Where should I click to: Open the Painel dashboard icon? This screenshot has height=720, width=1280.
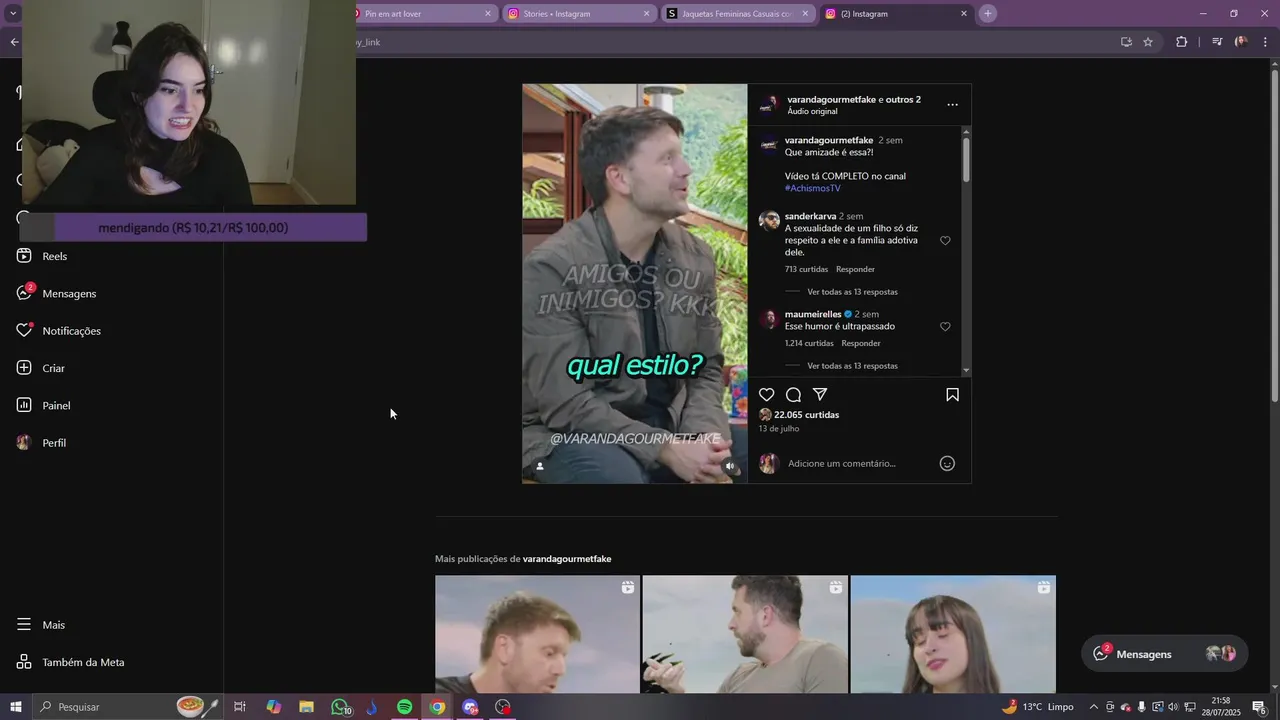(x=24, y=405)
